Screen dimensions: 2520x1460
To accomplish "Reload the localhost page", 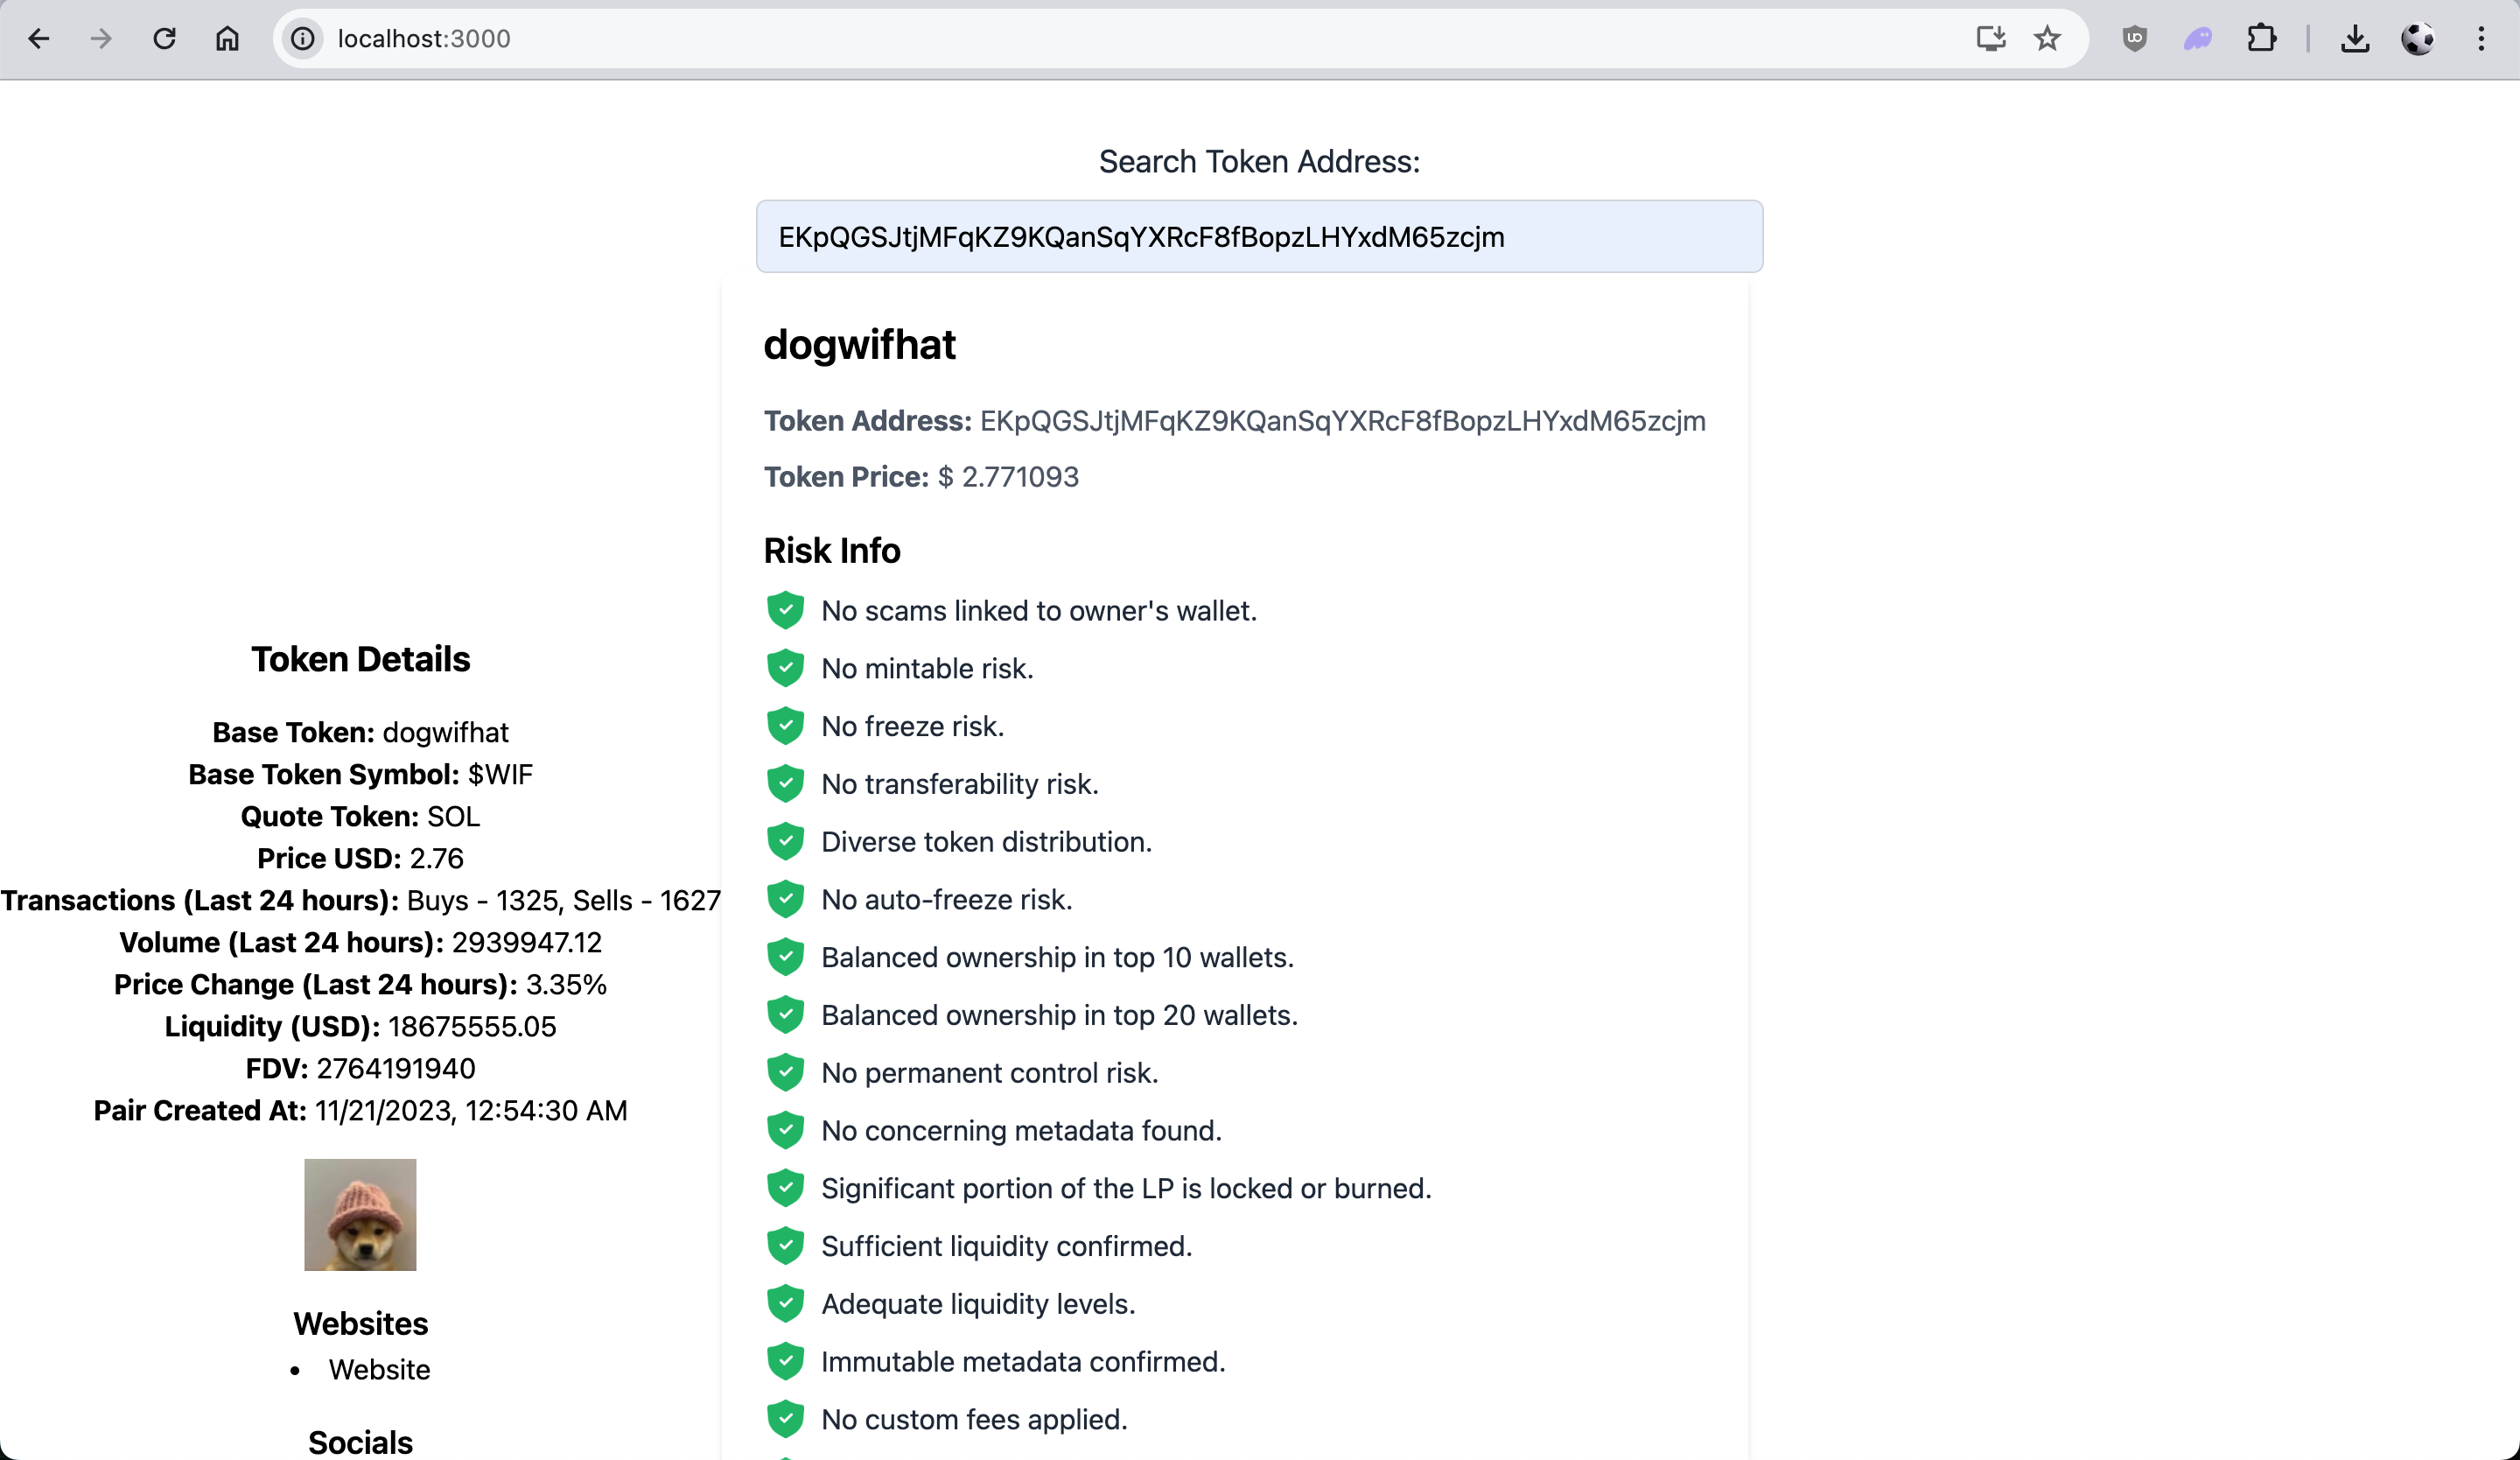I will (164, 39).
